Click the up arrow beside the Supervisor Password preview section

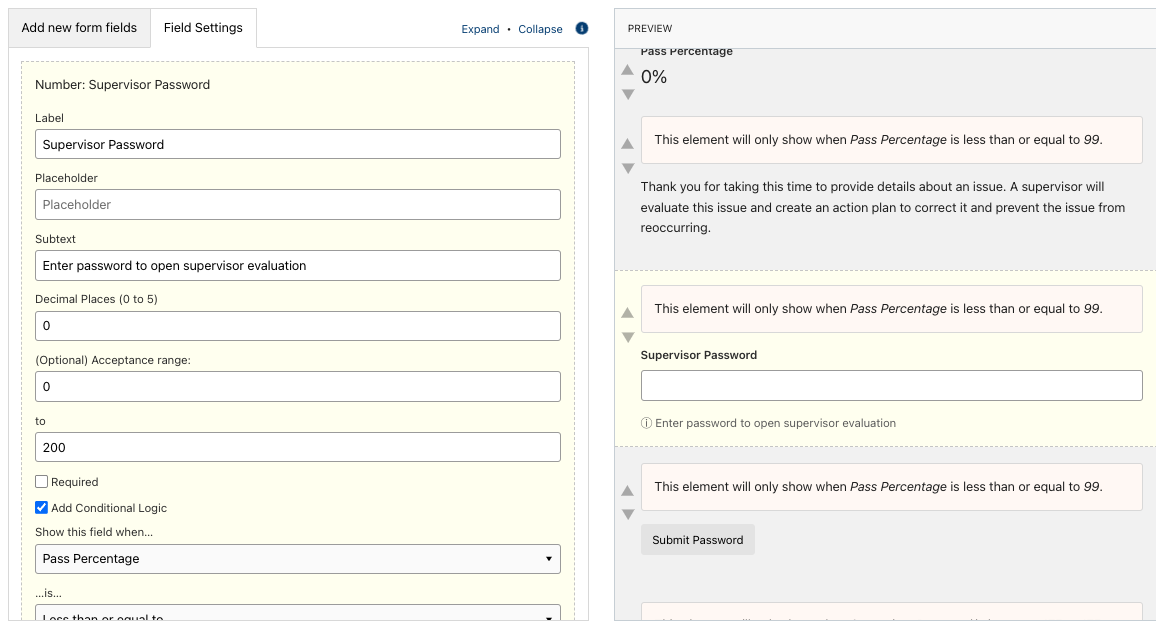(x=627, y=313)
